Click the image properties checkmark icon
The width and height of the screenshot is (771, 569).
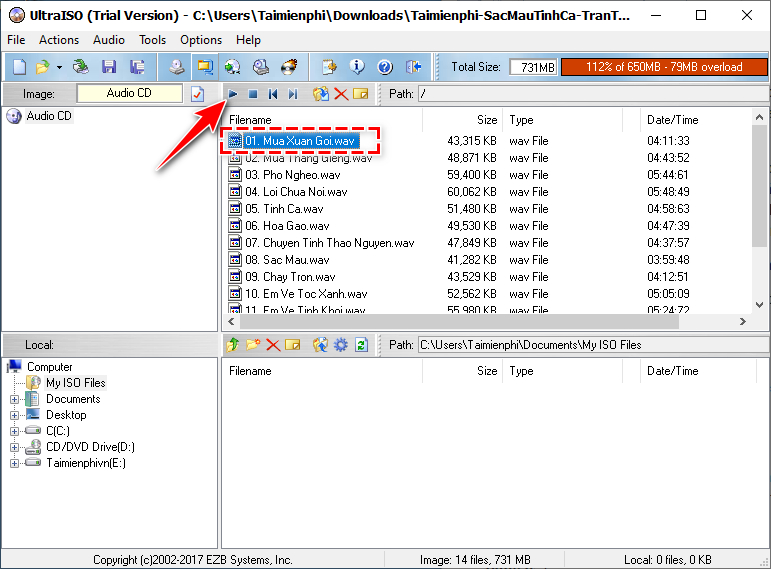coord(197,94)
